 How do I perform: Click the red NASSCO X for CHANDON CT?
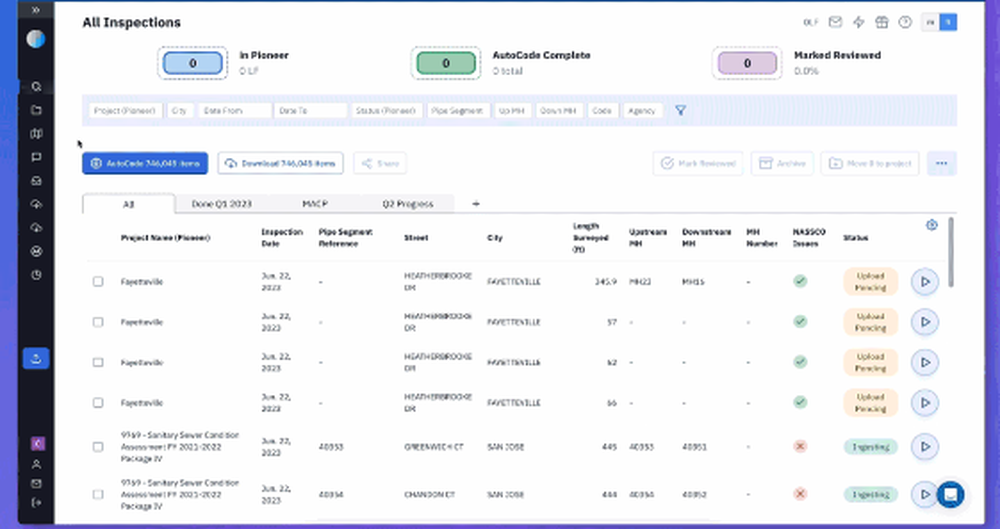click(800, 494)
